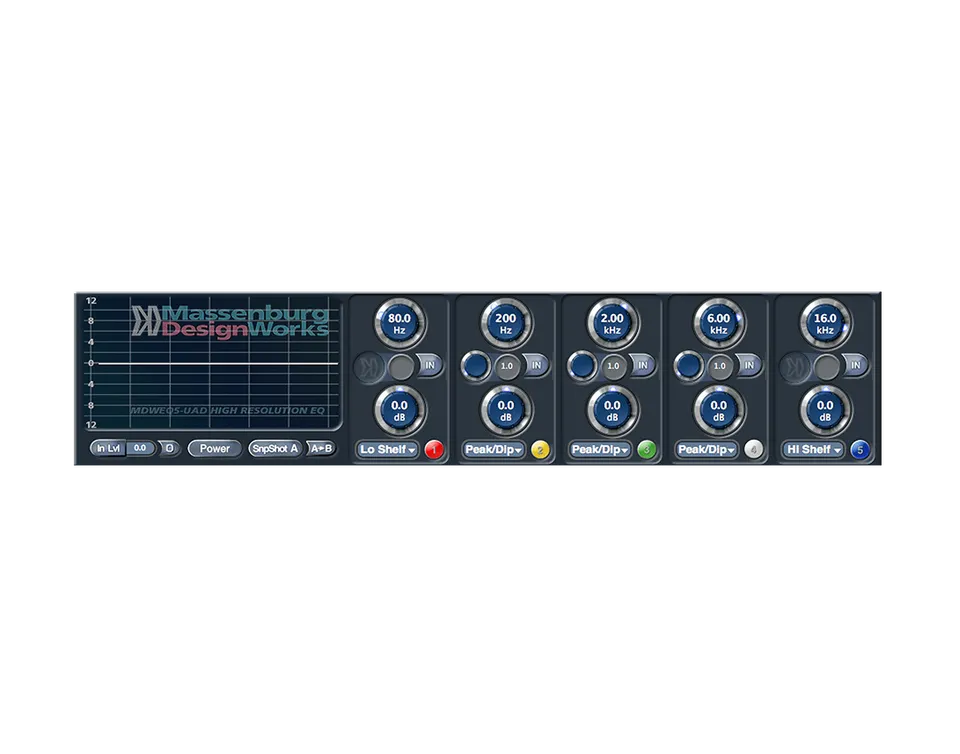Click the In Lvl button

[108, 449]
